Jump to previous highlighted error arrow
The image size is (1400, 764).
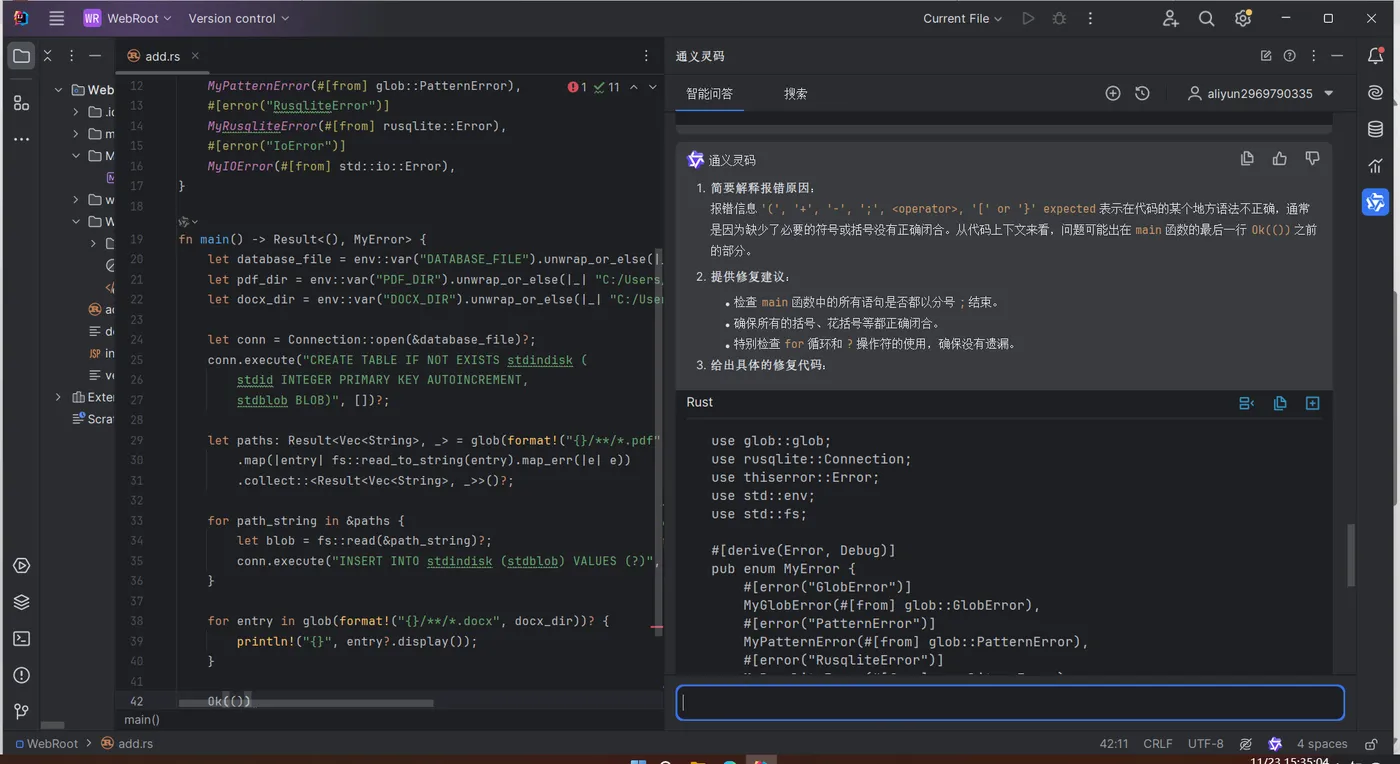pyautogui.click(x=633, y=87)
